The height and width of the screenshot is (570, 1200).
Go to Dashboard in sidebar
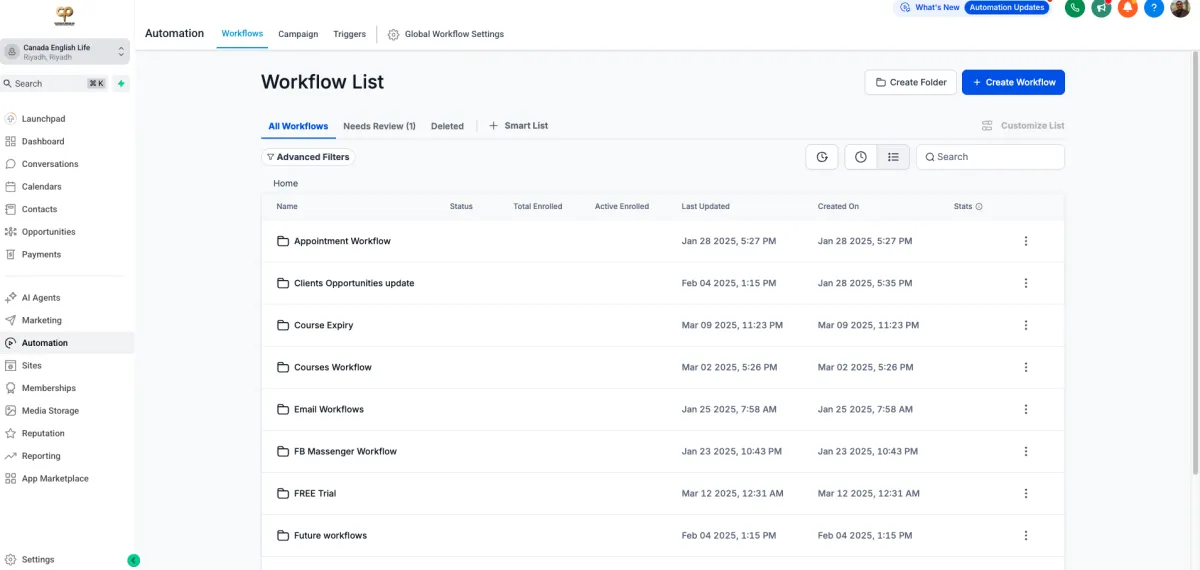point(43,141)
